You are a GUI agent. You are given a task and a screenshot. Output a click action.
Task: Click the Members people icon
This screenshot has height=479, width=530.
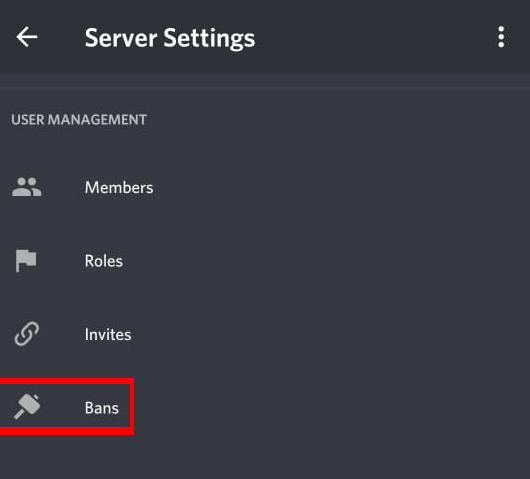(27, 187)
